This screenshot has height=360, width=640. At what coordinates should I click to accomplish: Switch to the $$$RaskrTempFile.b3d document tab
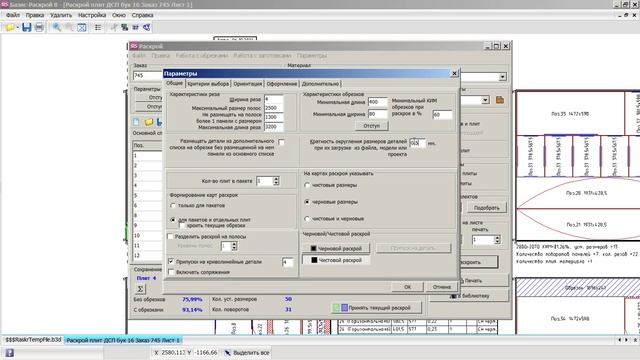(33, 340)
